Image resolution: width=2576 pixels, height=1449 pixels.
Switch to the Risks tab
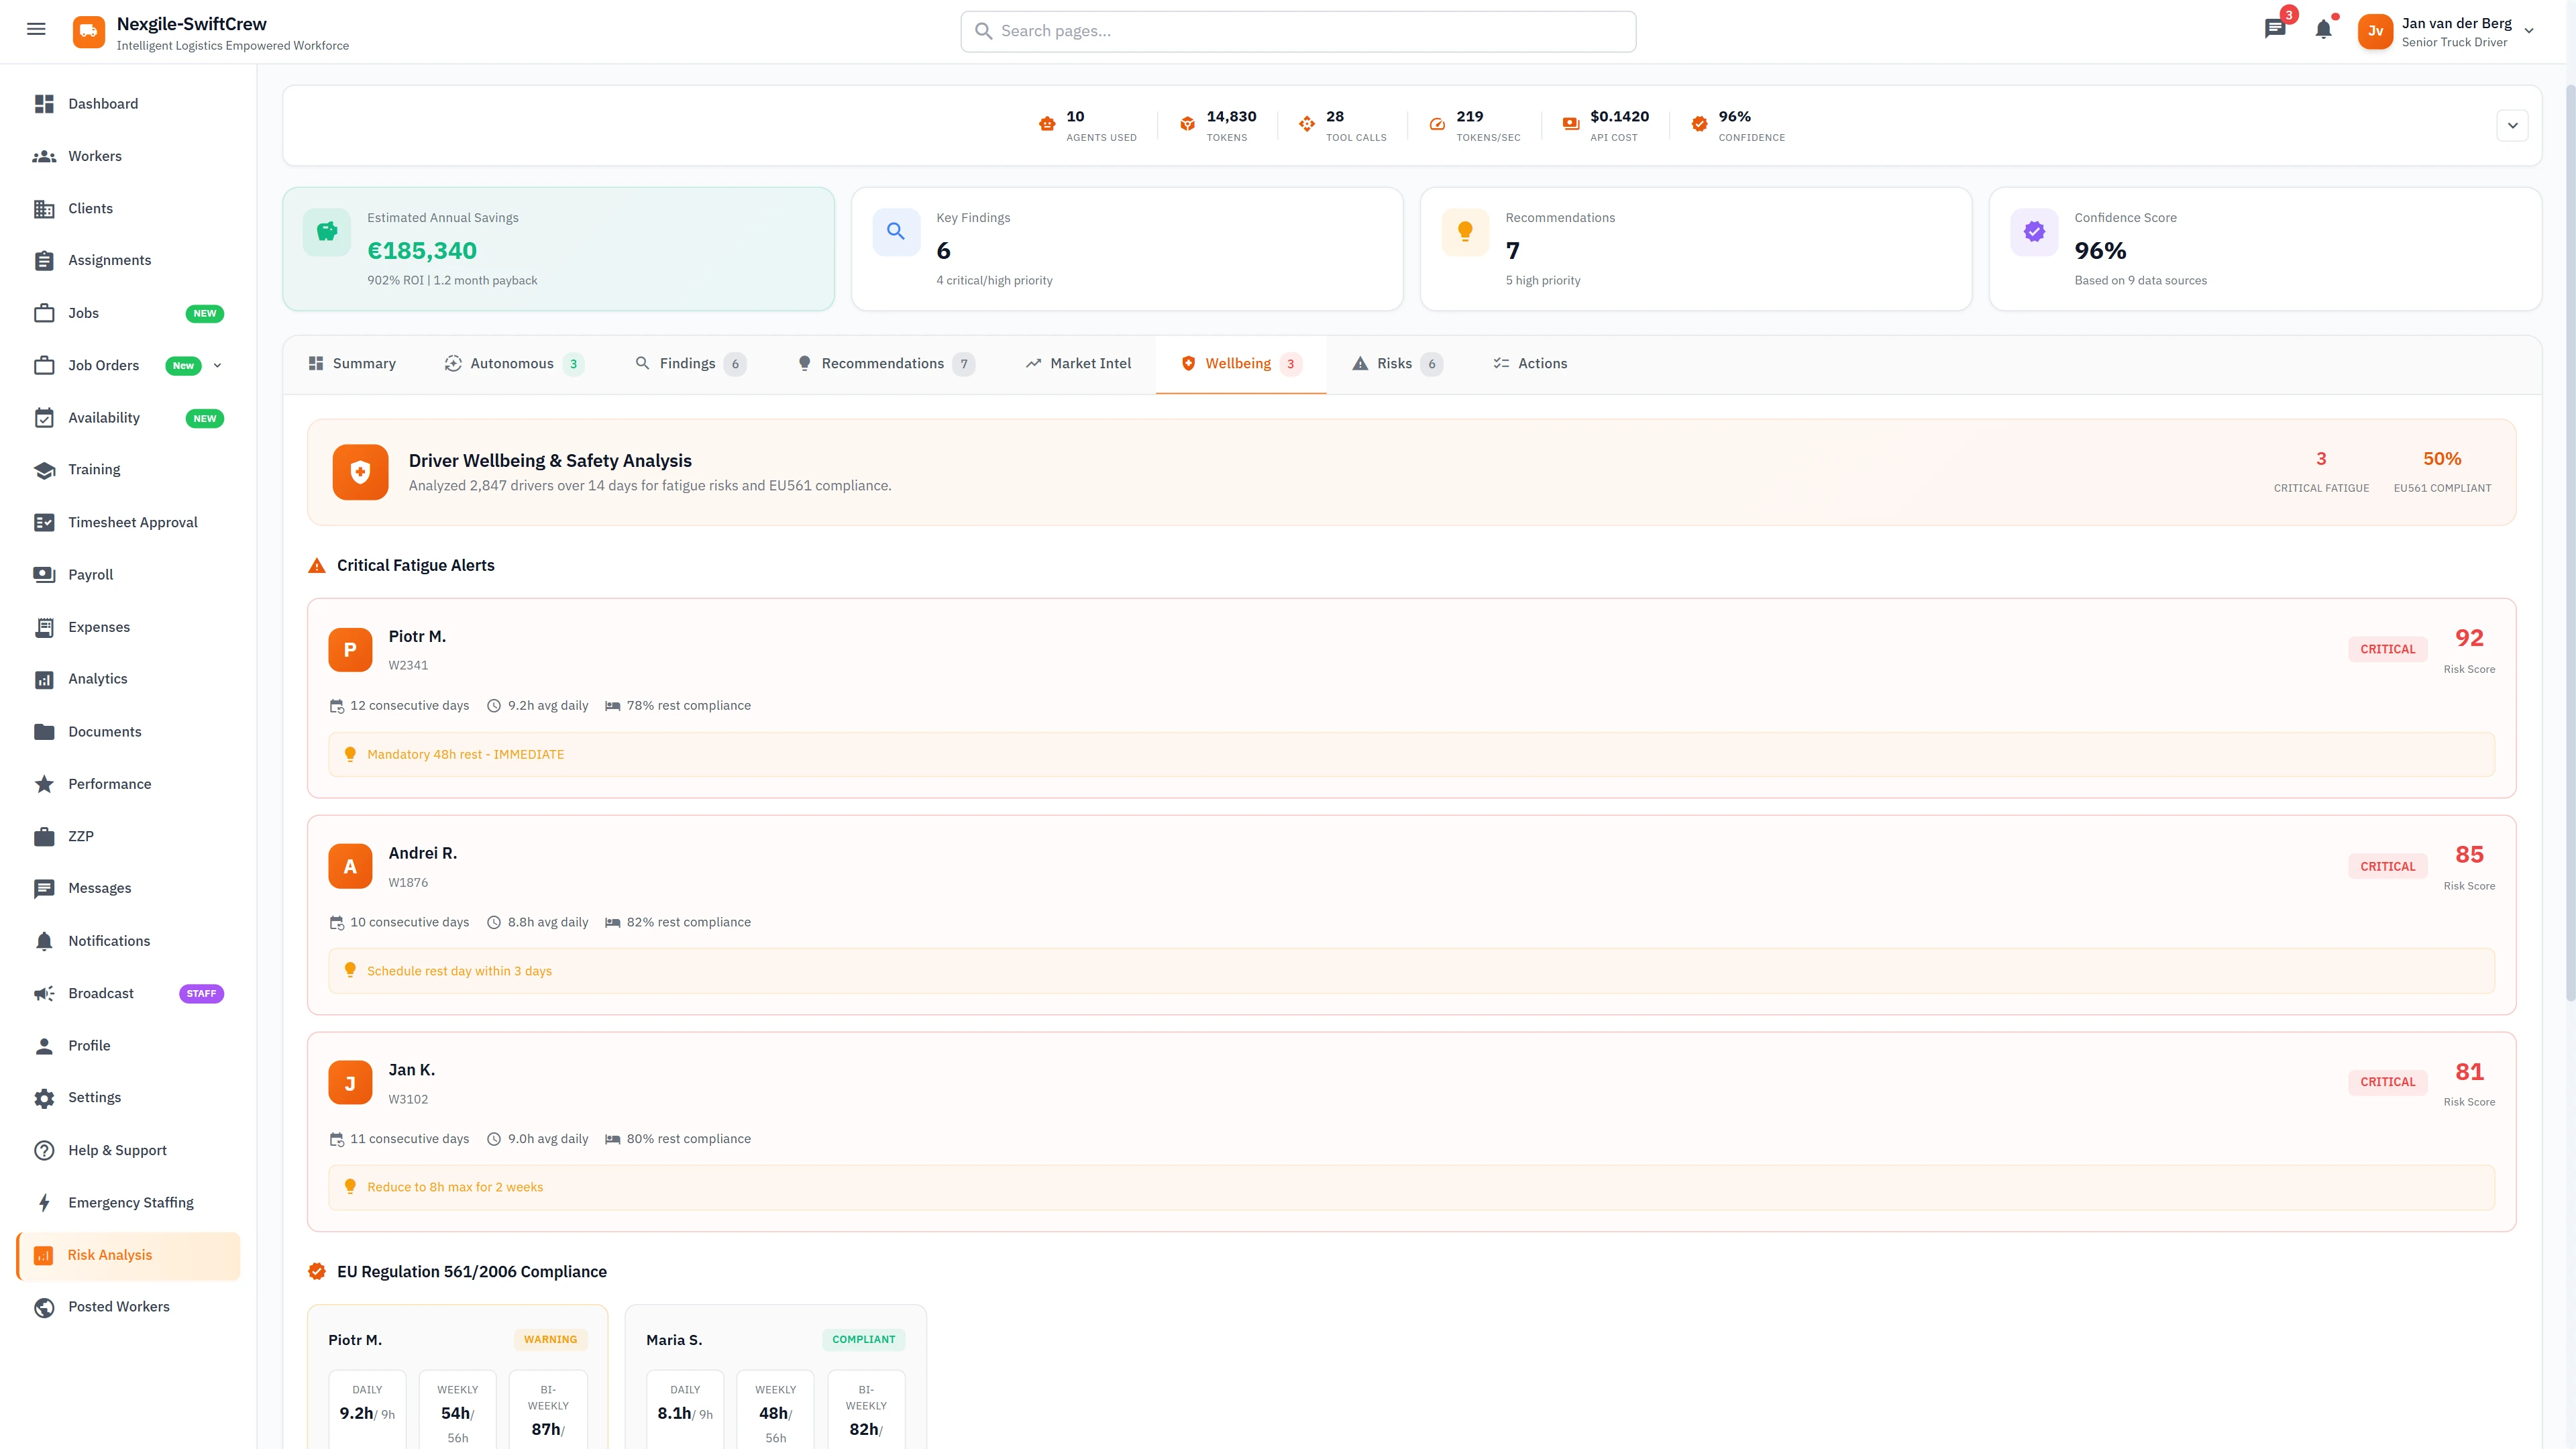click(1395, 364)
